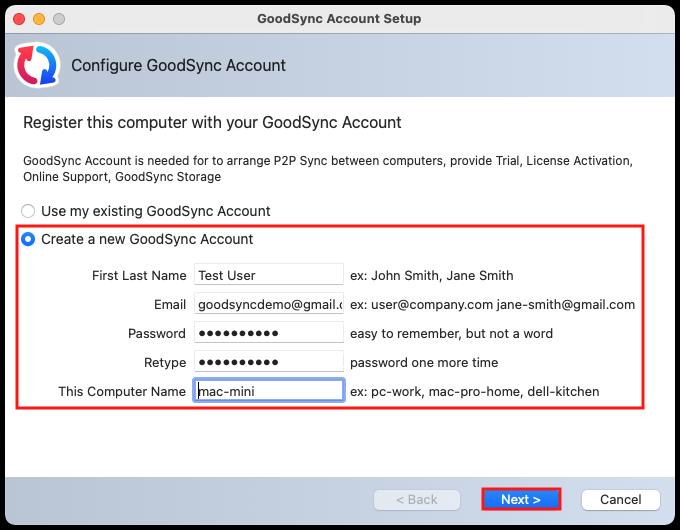
Task: Close the GoodSync Account Setup window
Action: [x=20, y=19]
